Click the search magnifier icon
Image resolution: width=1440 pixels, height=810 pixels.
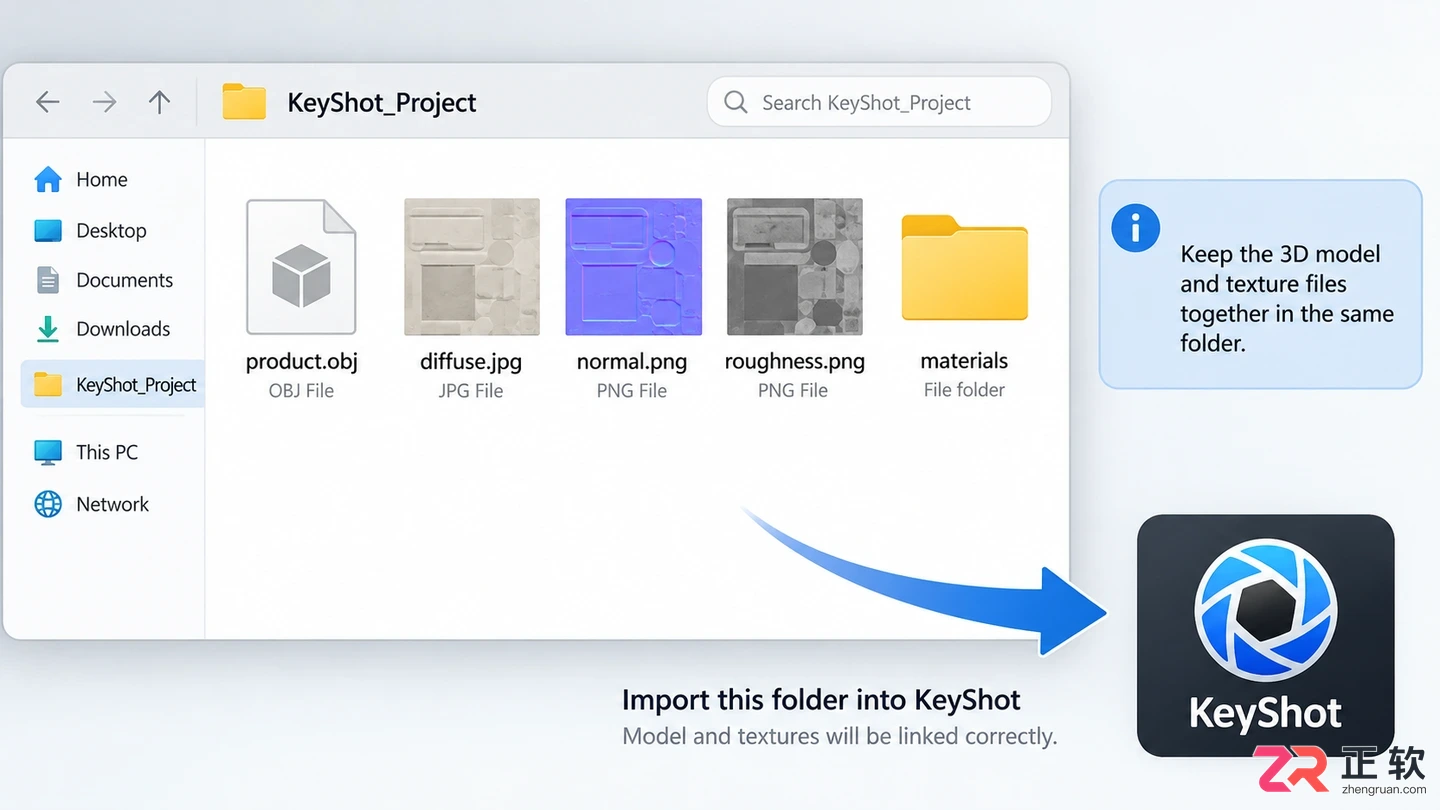coord(736,102)
